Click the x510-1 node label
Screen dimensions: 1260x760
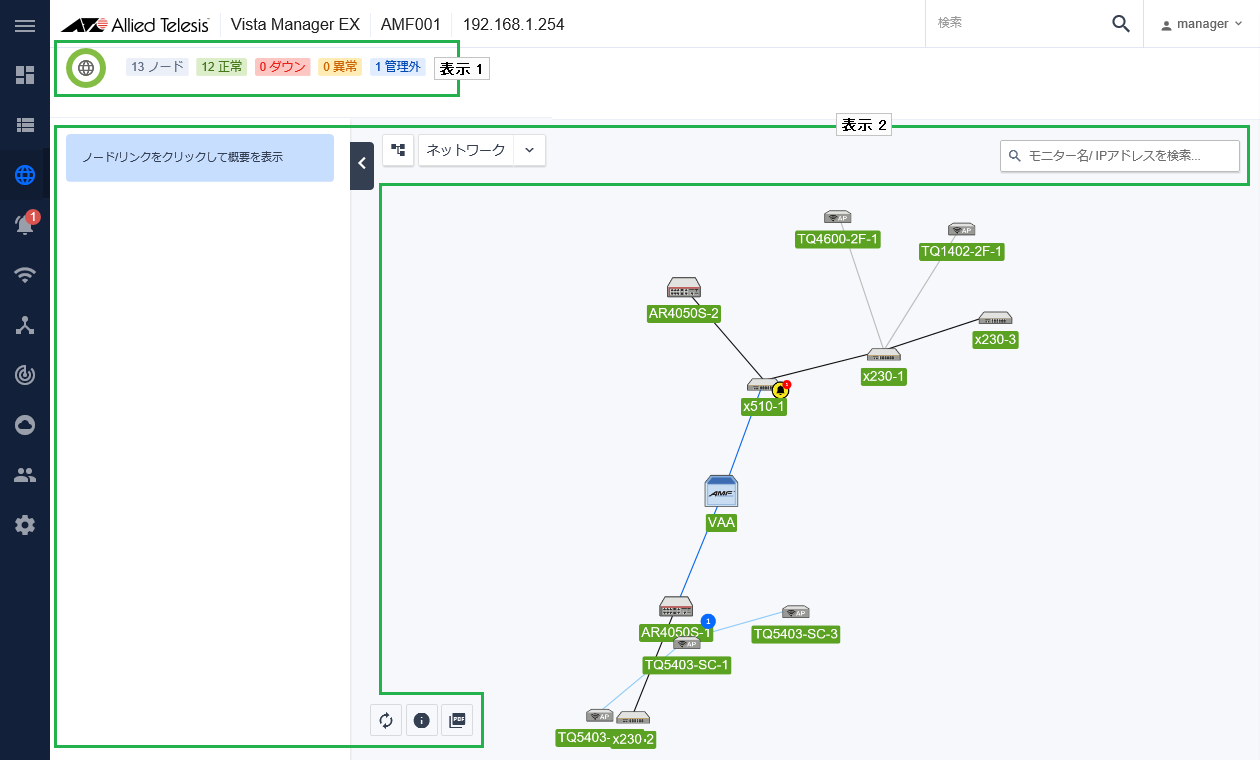[764, 407]
